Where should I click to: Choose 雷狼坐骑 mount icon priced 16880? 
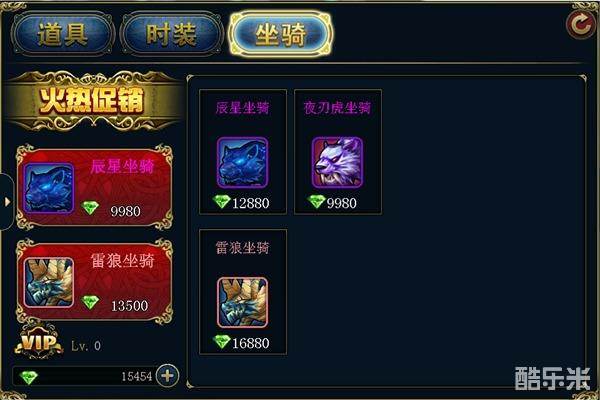243,302
